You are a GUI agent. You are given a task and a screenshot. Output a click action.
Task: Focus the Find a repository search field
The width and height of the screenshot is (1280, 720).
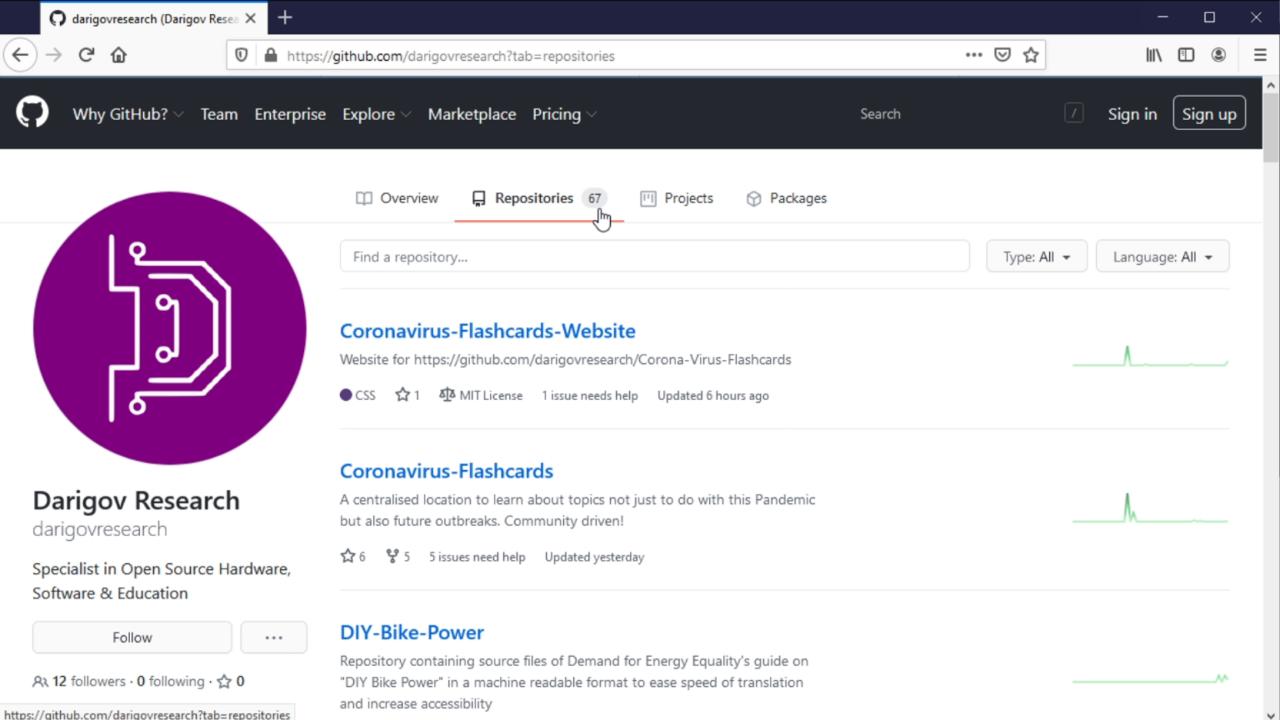click(x=654, y=257)
